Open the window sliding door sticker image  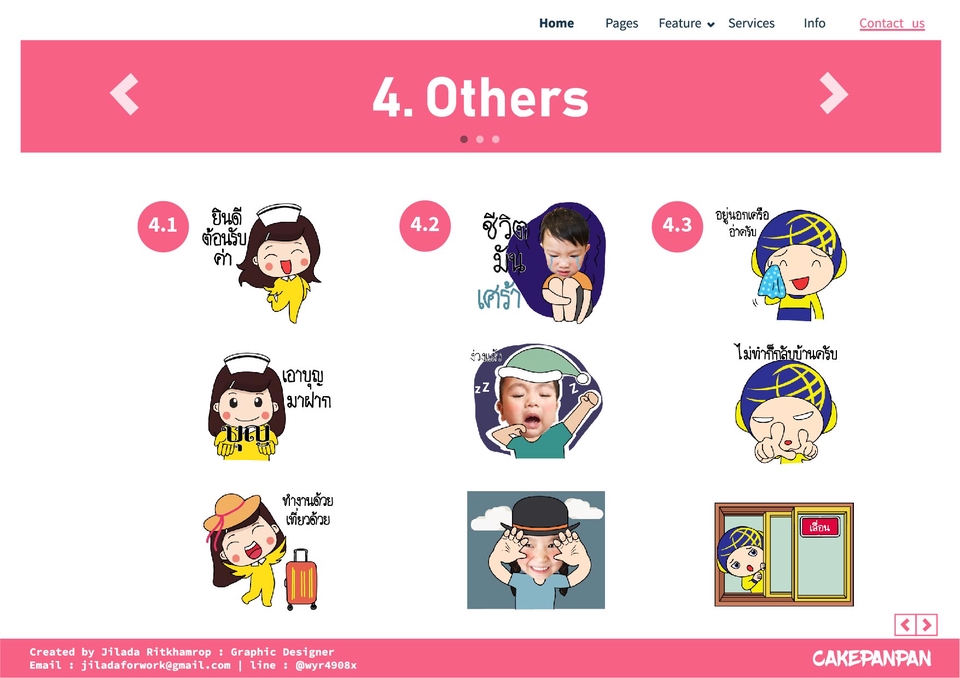coord(784,554)
